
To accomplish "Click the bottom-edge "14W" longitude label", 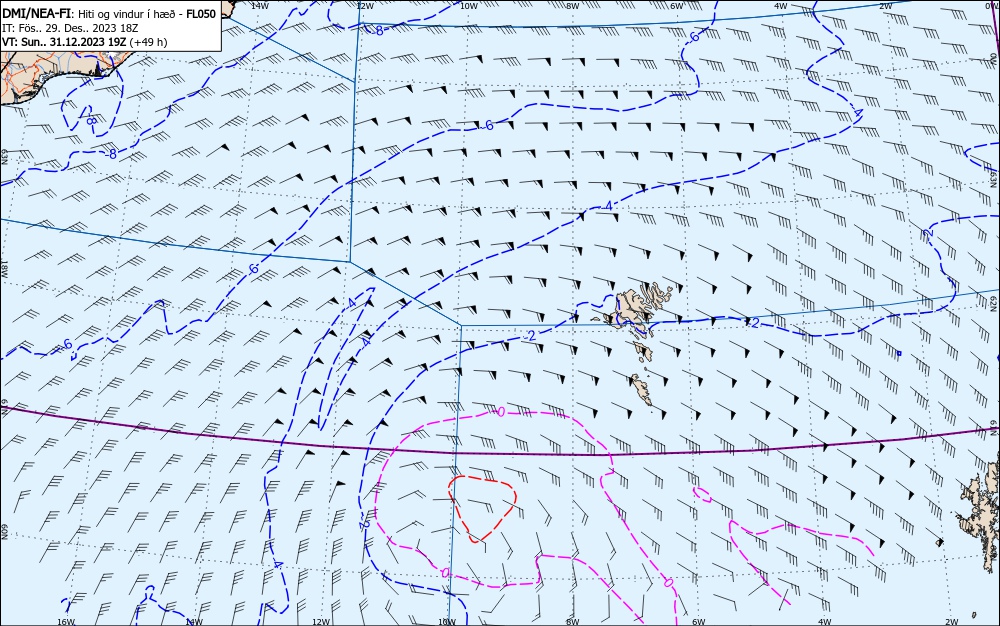I will point(193,622).
